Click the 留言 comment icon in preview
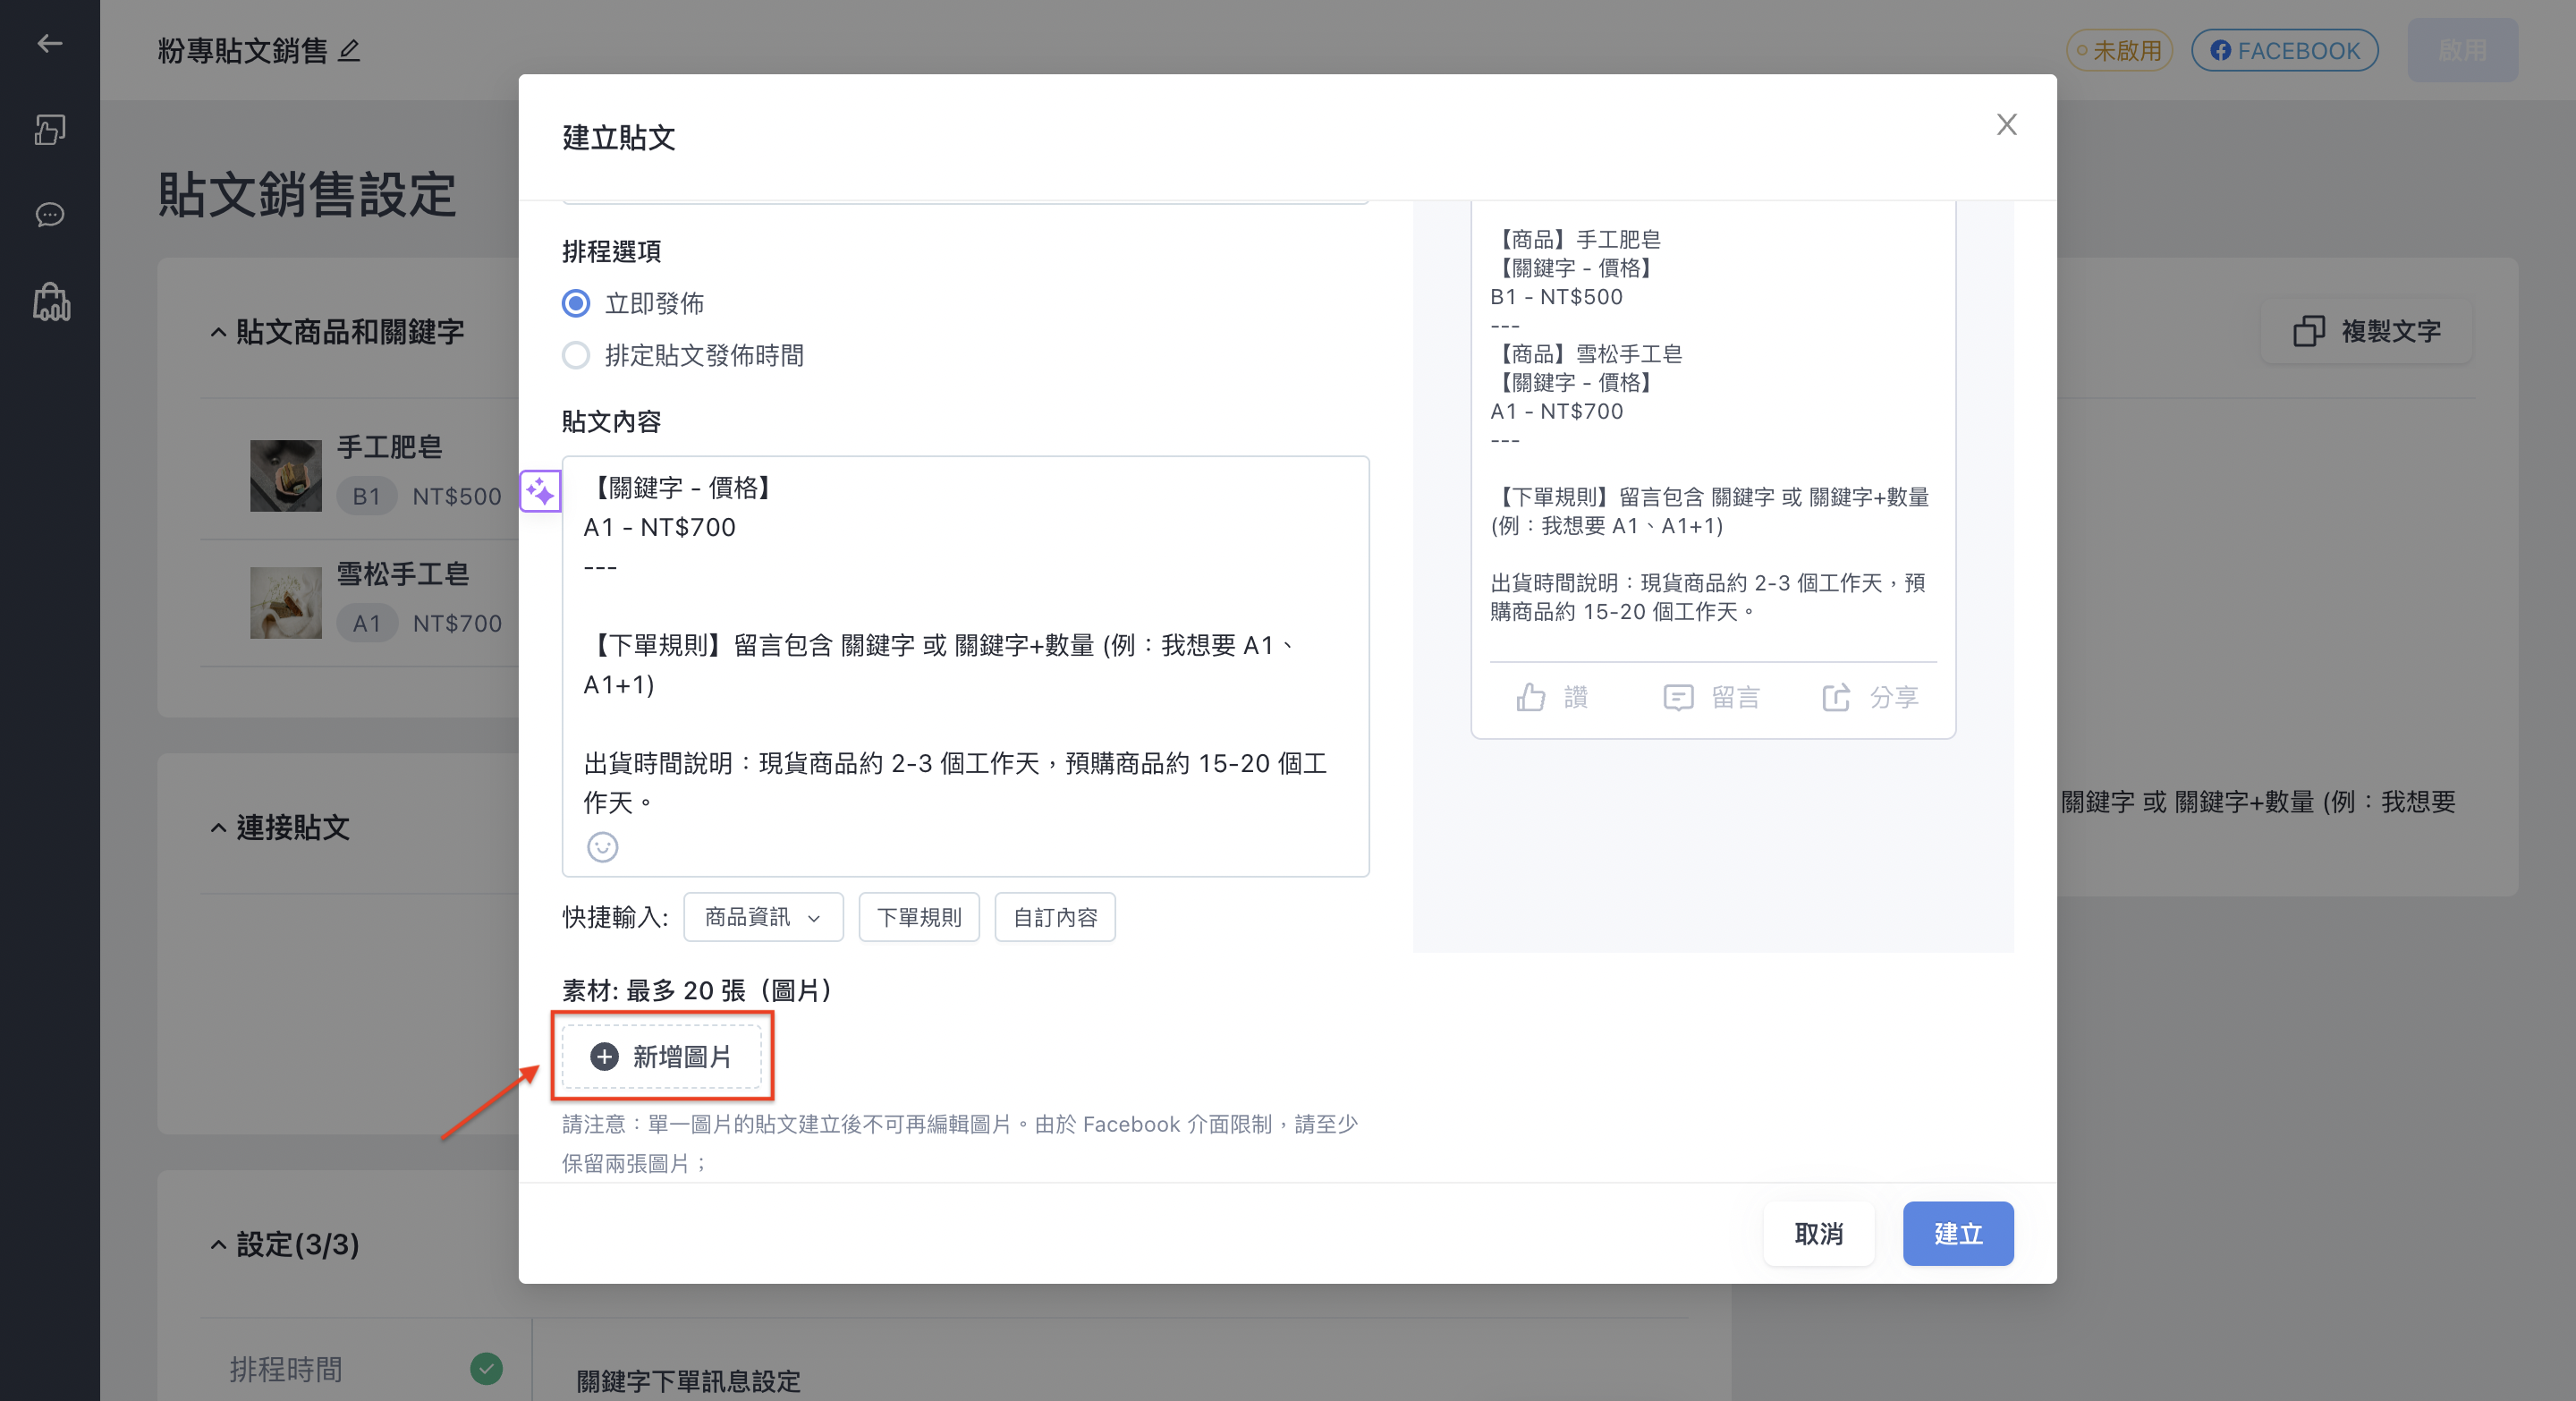Image resolution: width=2576 pixels, height=1401 pixels. [1678, 697]
